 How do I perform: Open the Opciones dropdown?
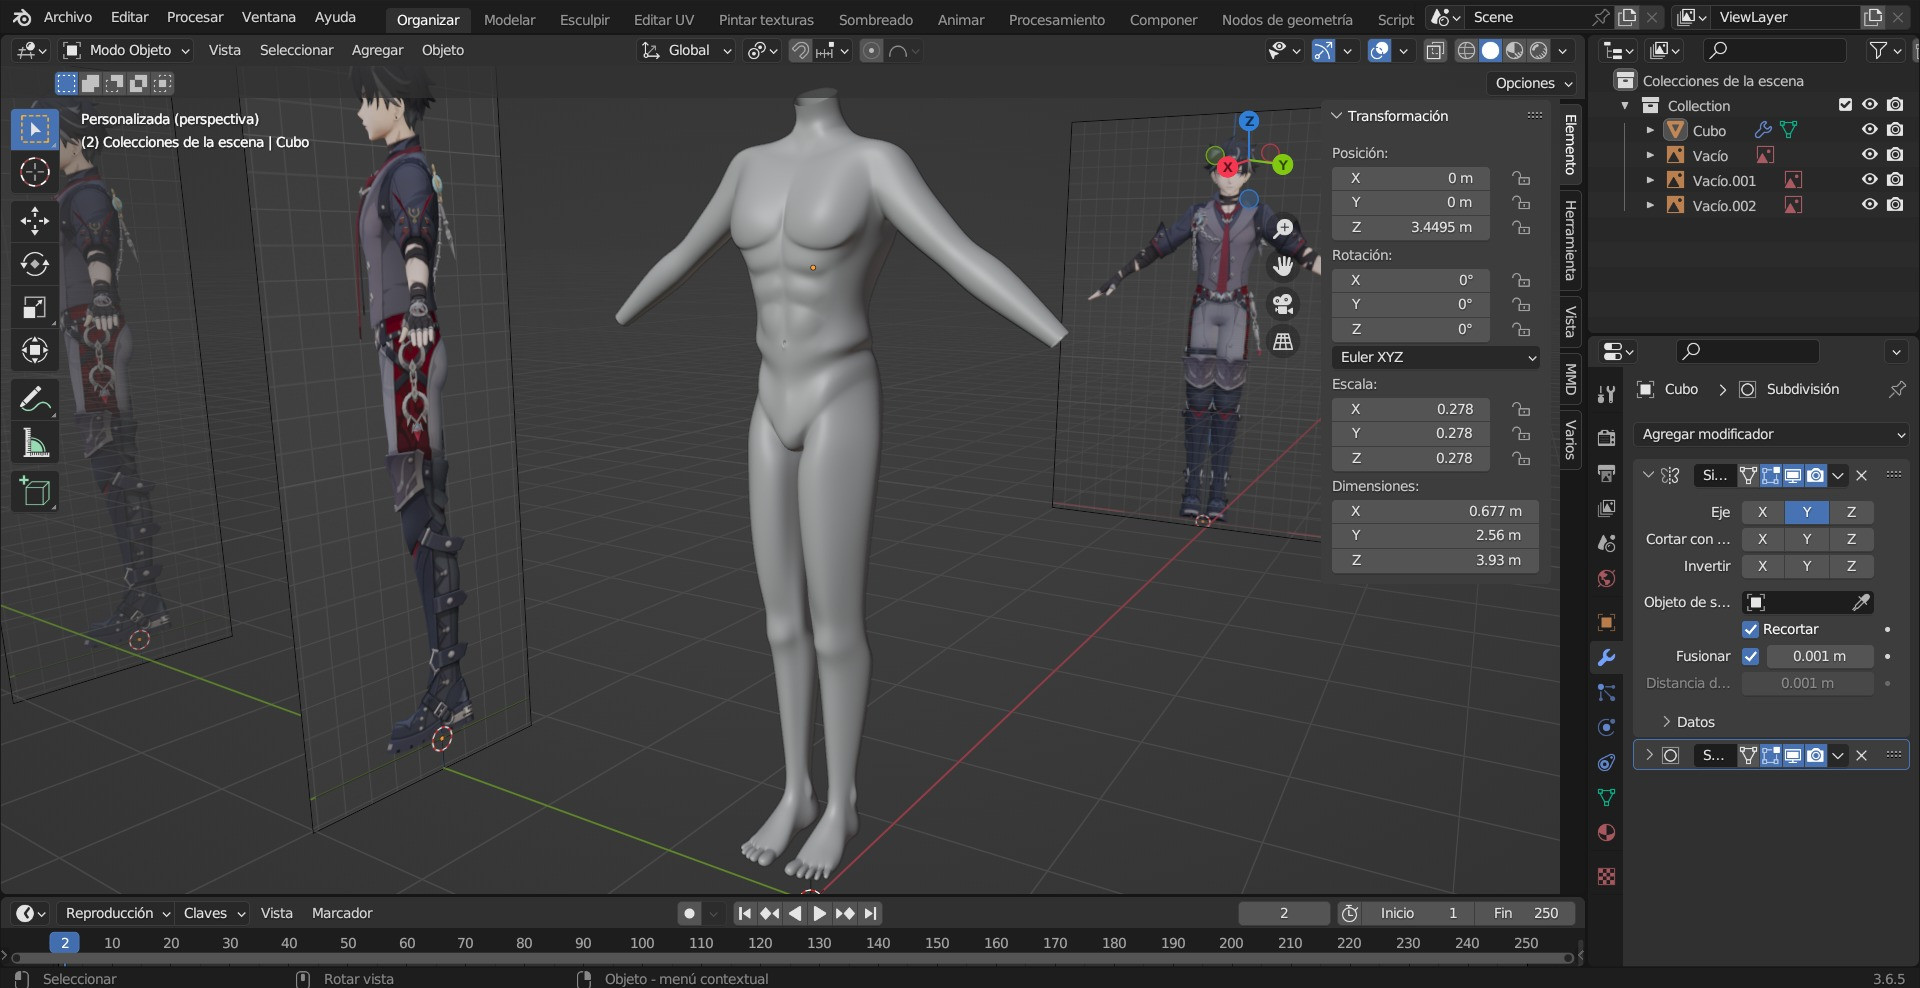[1533, 83]
